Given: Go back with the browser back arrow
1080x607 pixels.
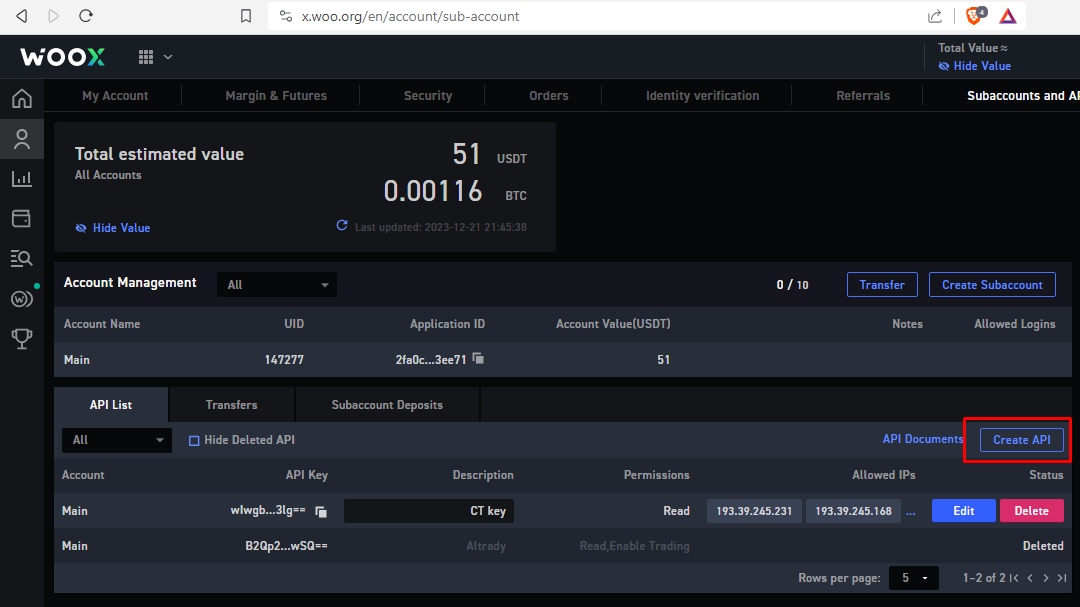Looking at the screenshot, I should pyautogui.click(x=21, y=16).
